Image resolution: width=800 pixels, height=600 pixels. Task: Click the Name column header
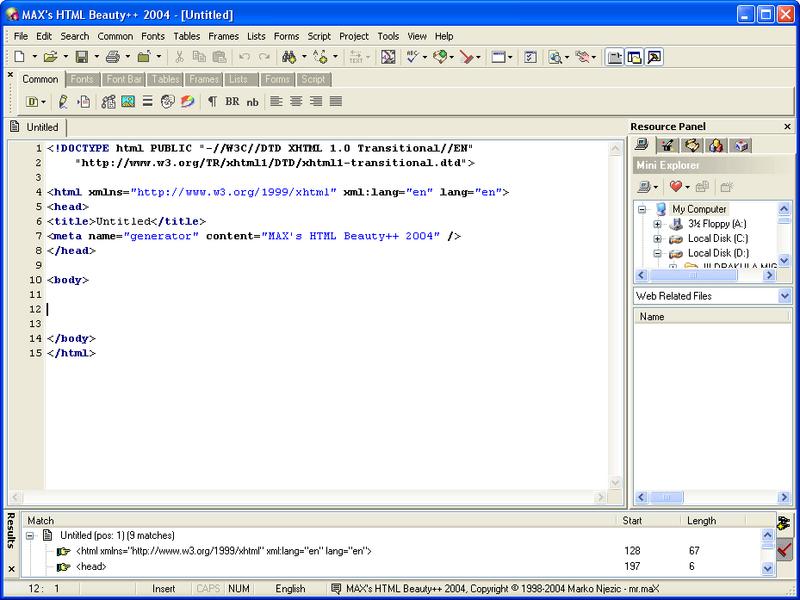pyautogui.click(x=712, y=317)
